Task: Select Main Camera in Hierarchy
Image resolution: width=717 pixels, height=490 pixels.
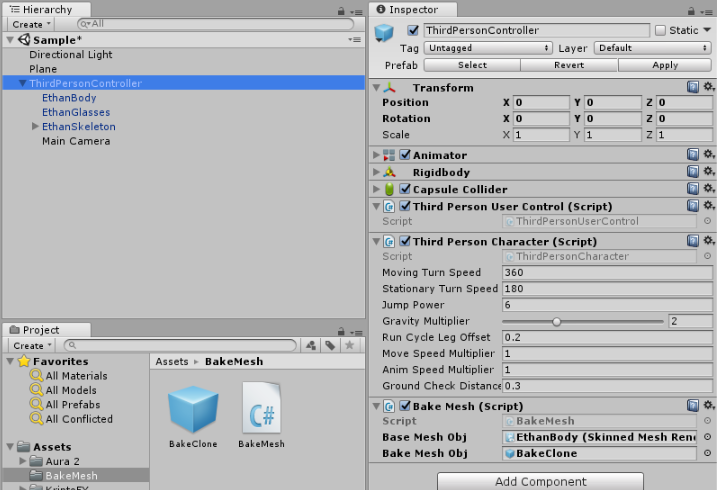Action: pos(76,141)
